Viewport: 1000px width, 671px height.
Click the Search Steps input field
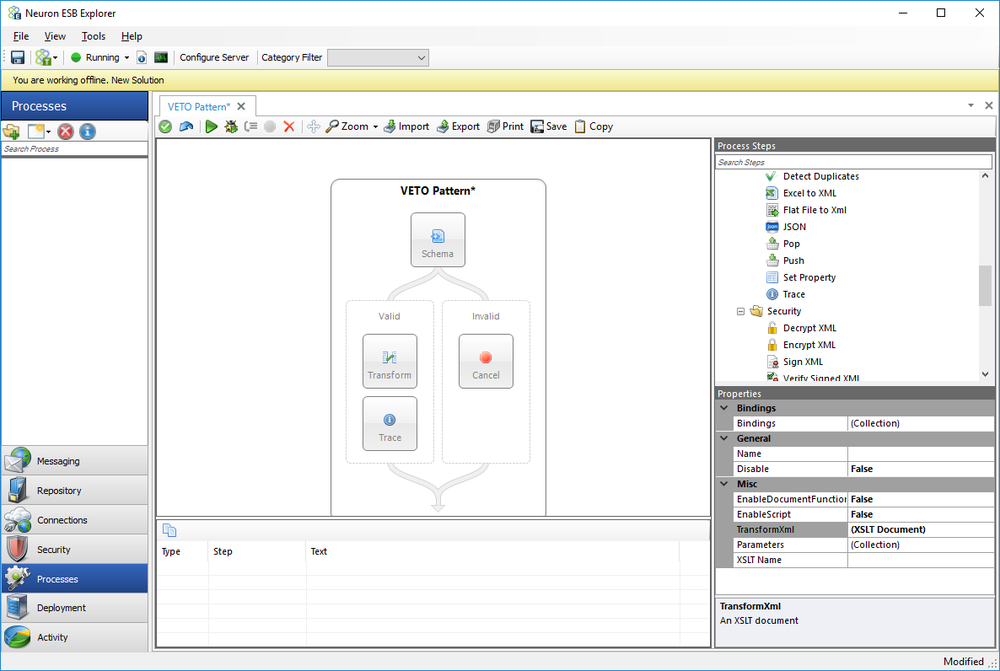click(x=854, y=162)
